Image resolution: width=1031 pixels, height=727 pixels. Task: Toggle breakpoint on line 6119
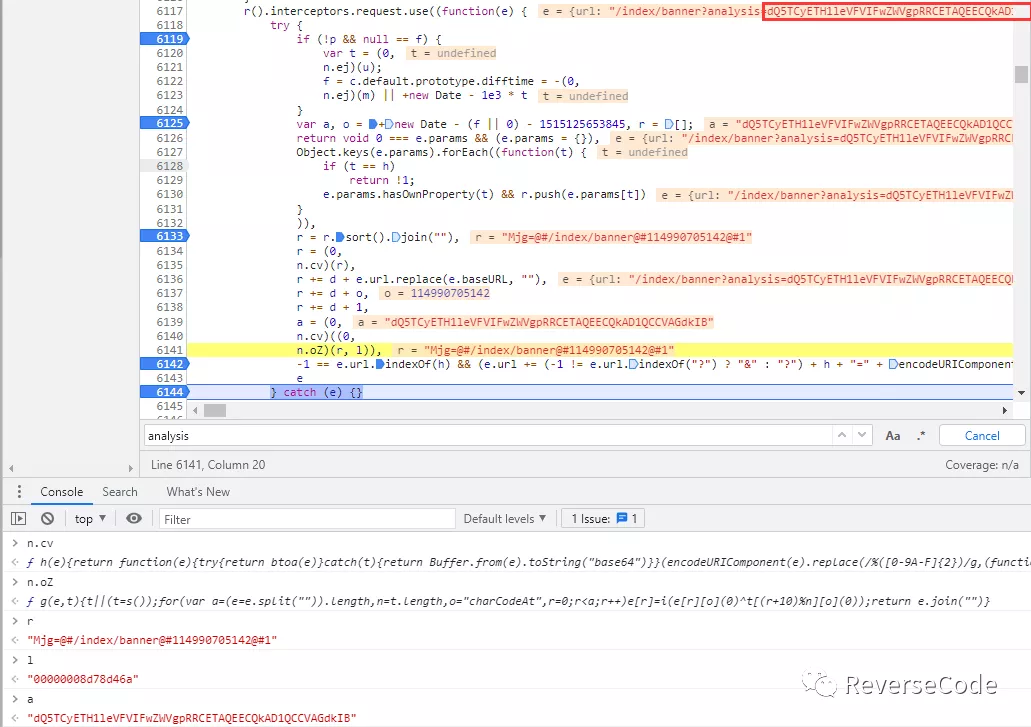164,39
